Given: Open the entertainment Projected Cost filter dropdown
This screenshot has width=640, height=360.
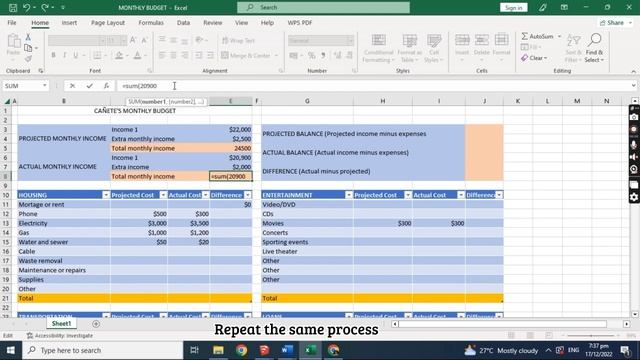Looking at the screenshot, I should click(x=408, y=195).
